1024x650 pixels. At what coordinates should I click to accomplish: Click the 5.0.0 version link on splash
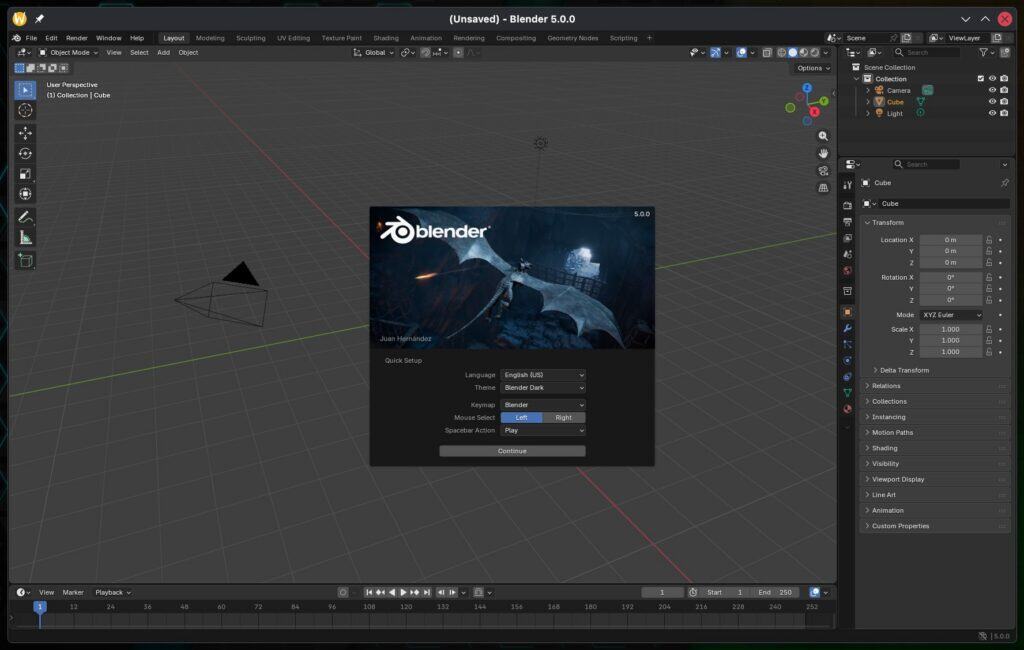[x=643, y=213]
